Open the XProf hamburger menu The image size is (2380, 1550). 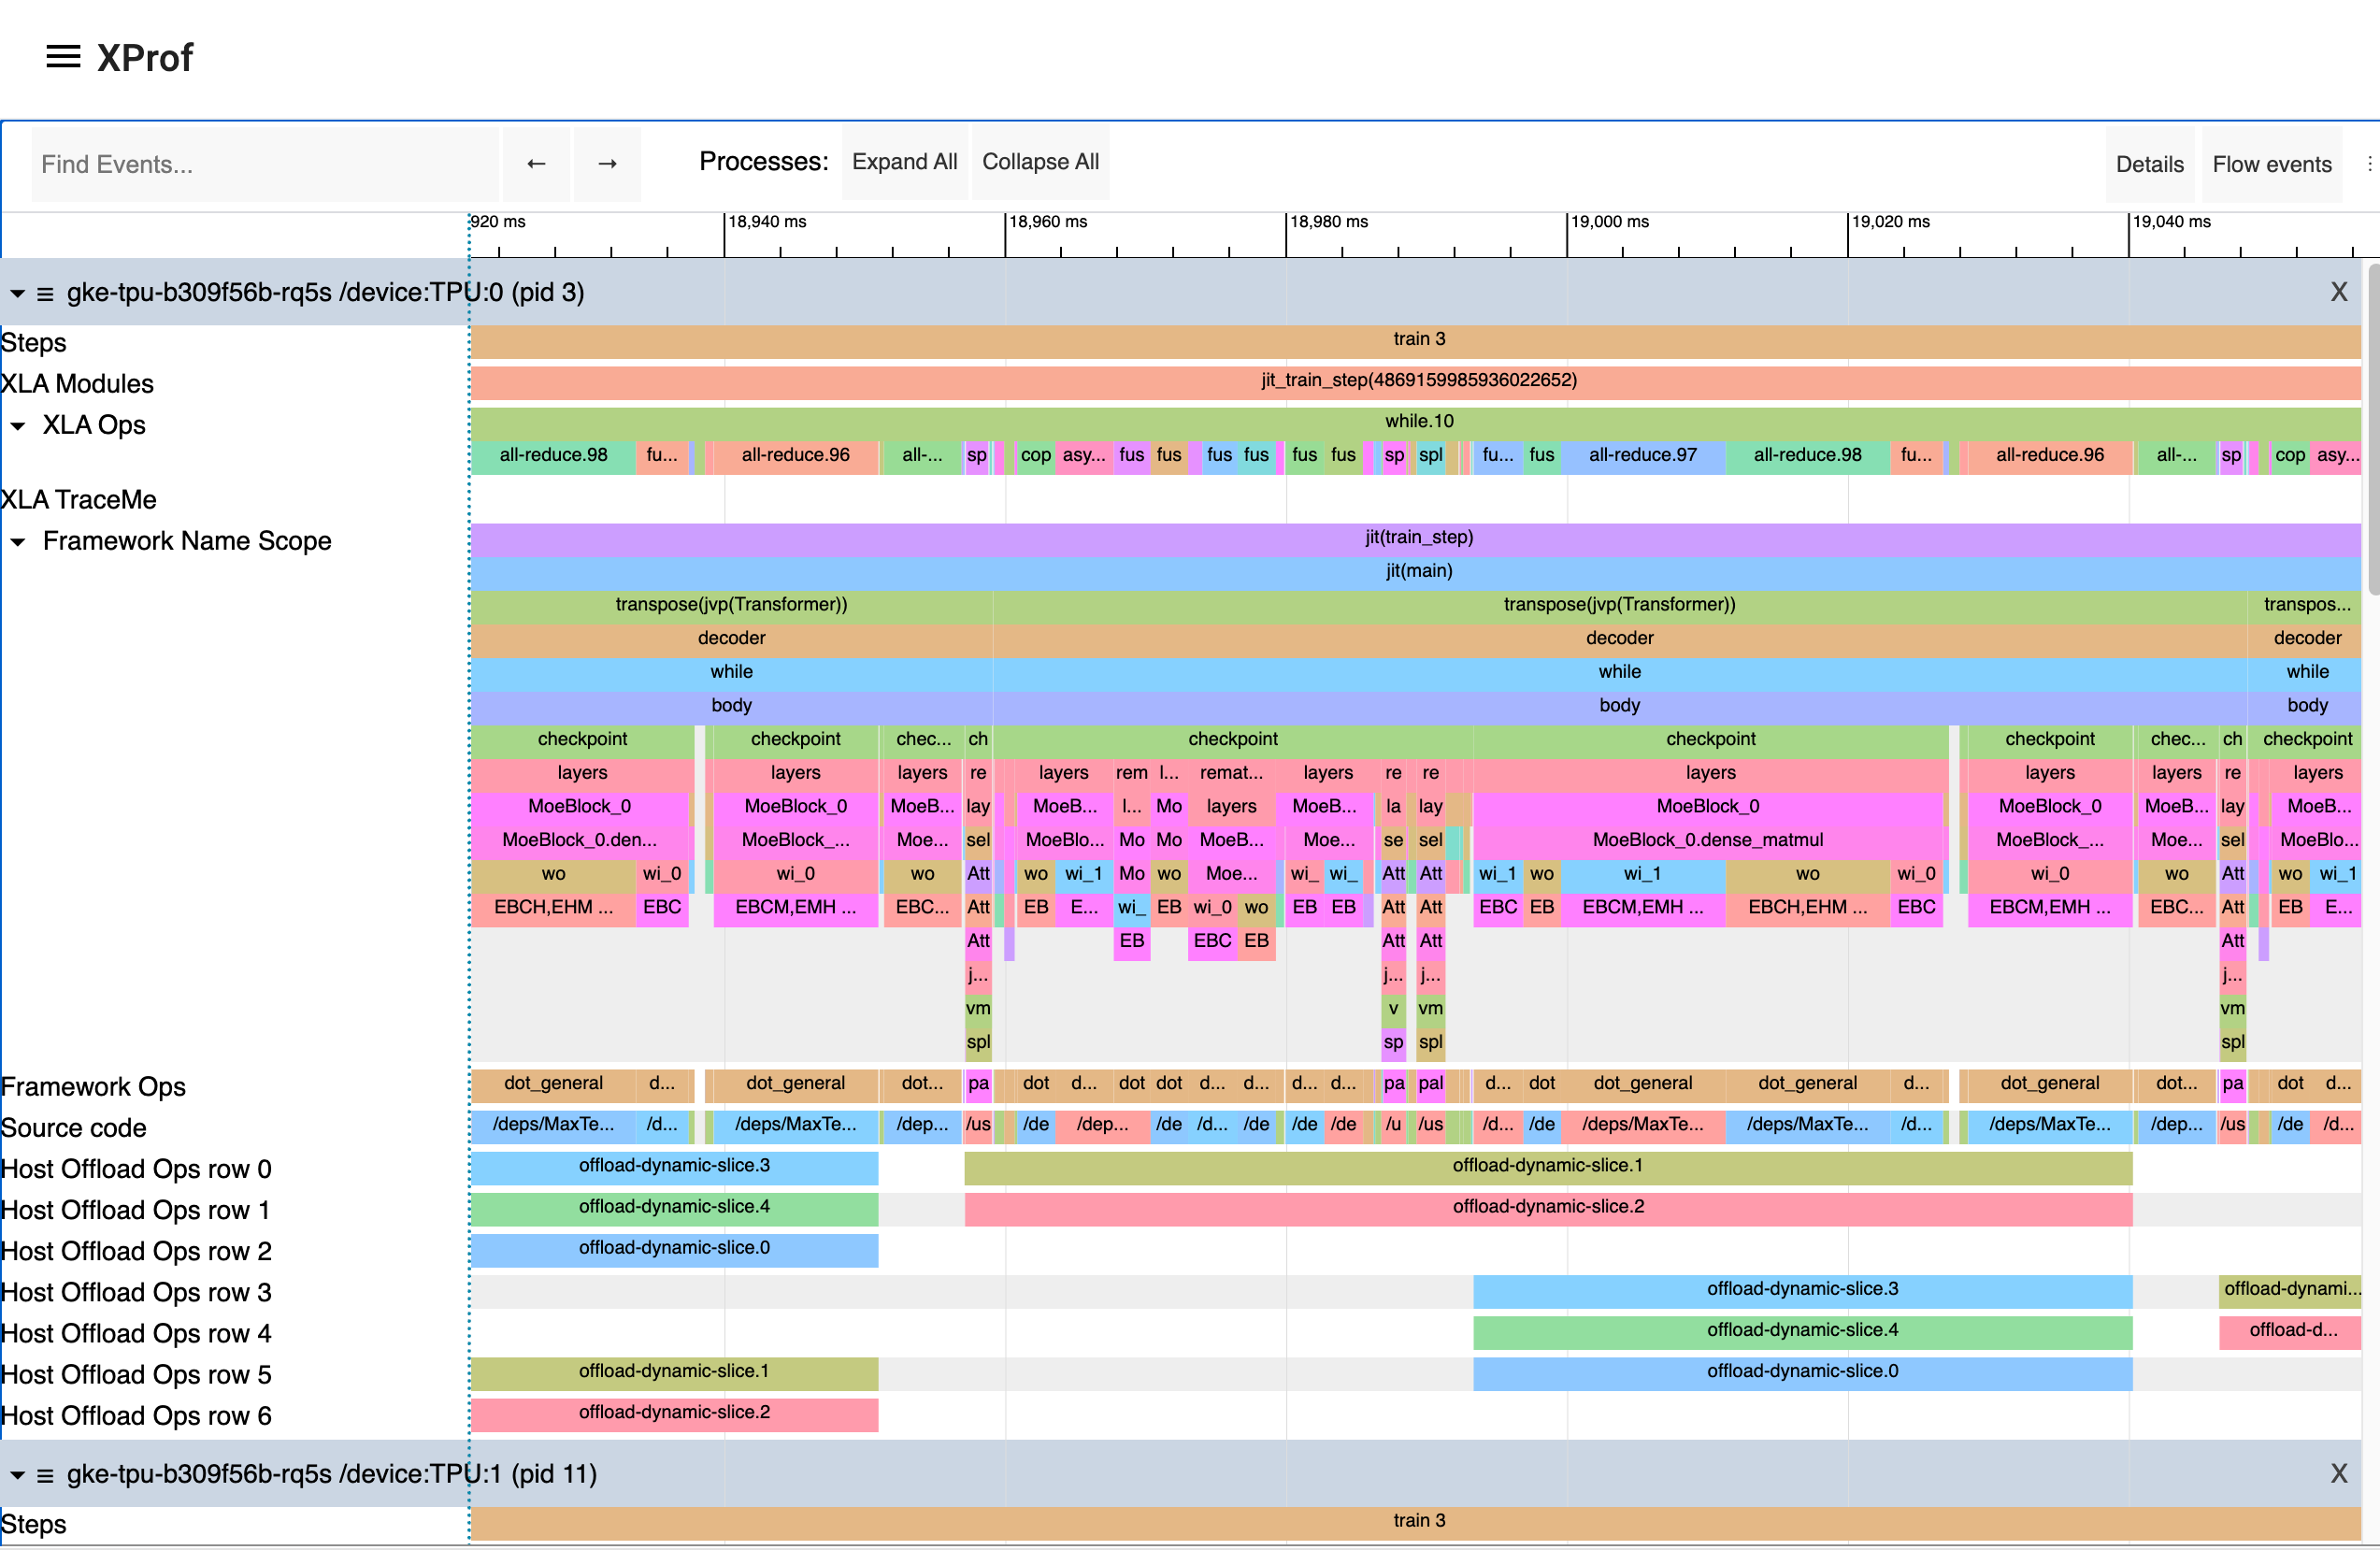[62, 57]
